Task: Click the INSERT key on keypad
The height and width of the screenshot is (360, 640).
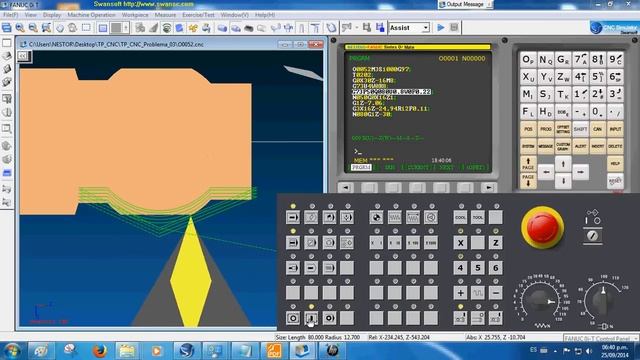Action: point(598,147)
